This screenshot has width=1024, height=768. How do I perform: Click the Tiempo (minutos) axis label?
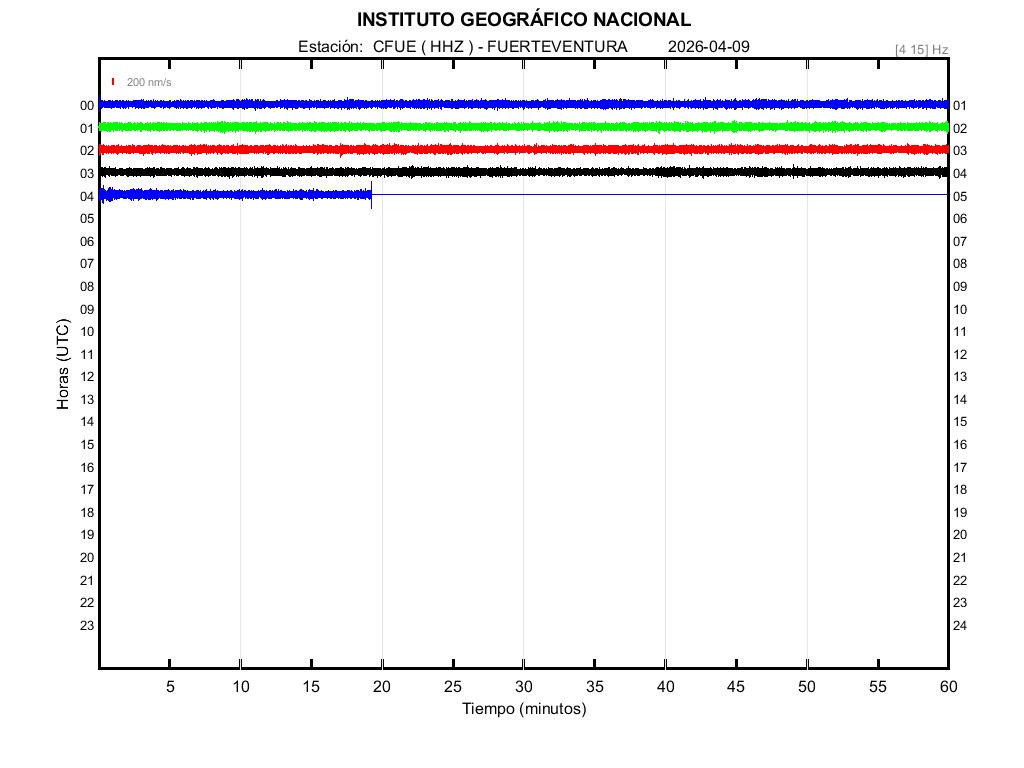click(523, 709)
